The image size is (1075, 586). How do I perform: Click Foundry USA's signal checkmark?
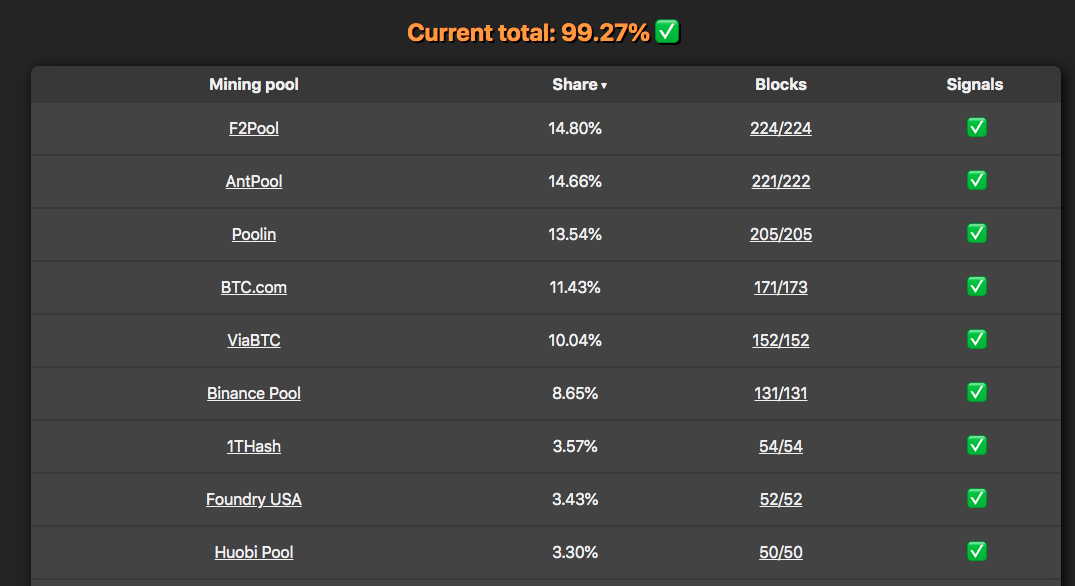[976, 498]
